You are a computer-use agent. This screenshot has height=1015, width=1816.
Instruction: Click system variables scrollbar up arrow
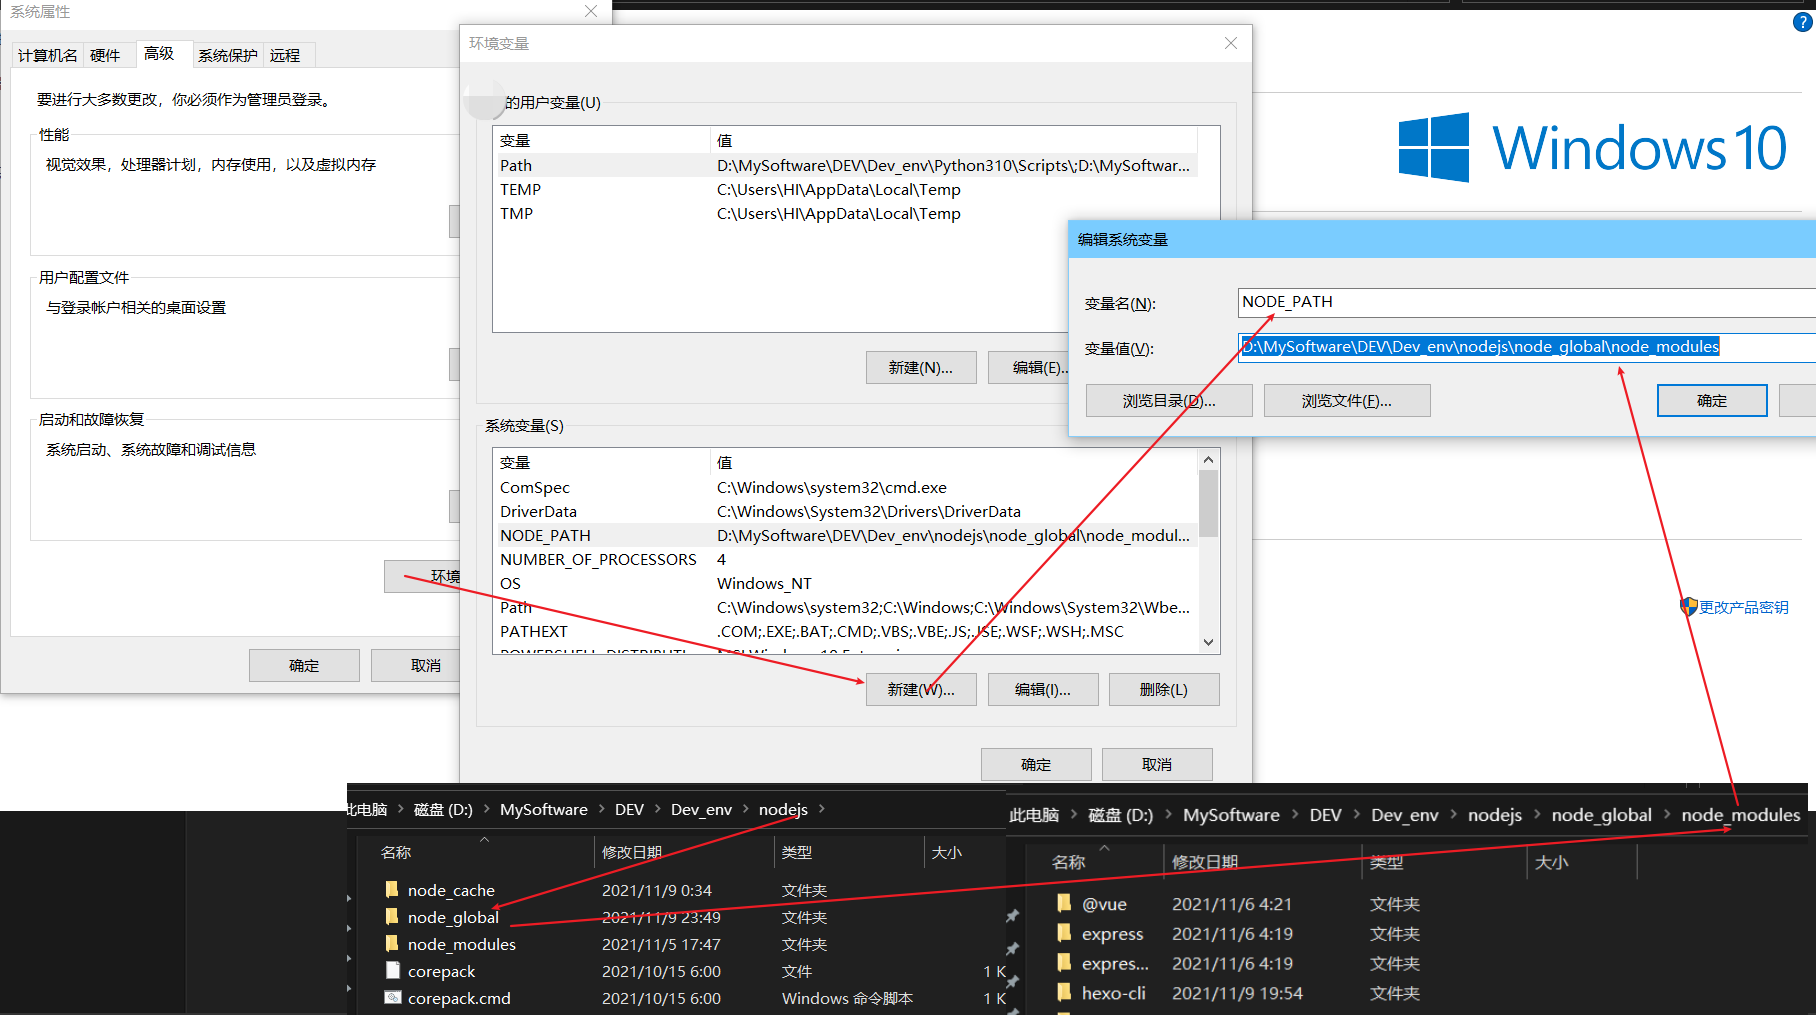coord(1208,460)
